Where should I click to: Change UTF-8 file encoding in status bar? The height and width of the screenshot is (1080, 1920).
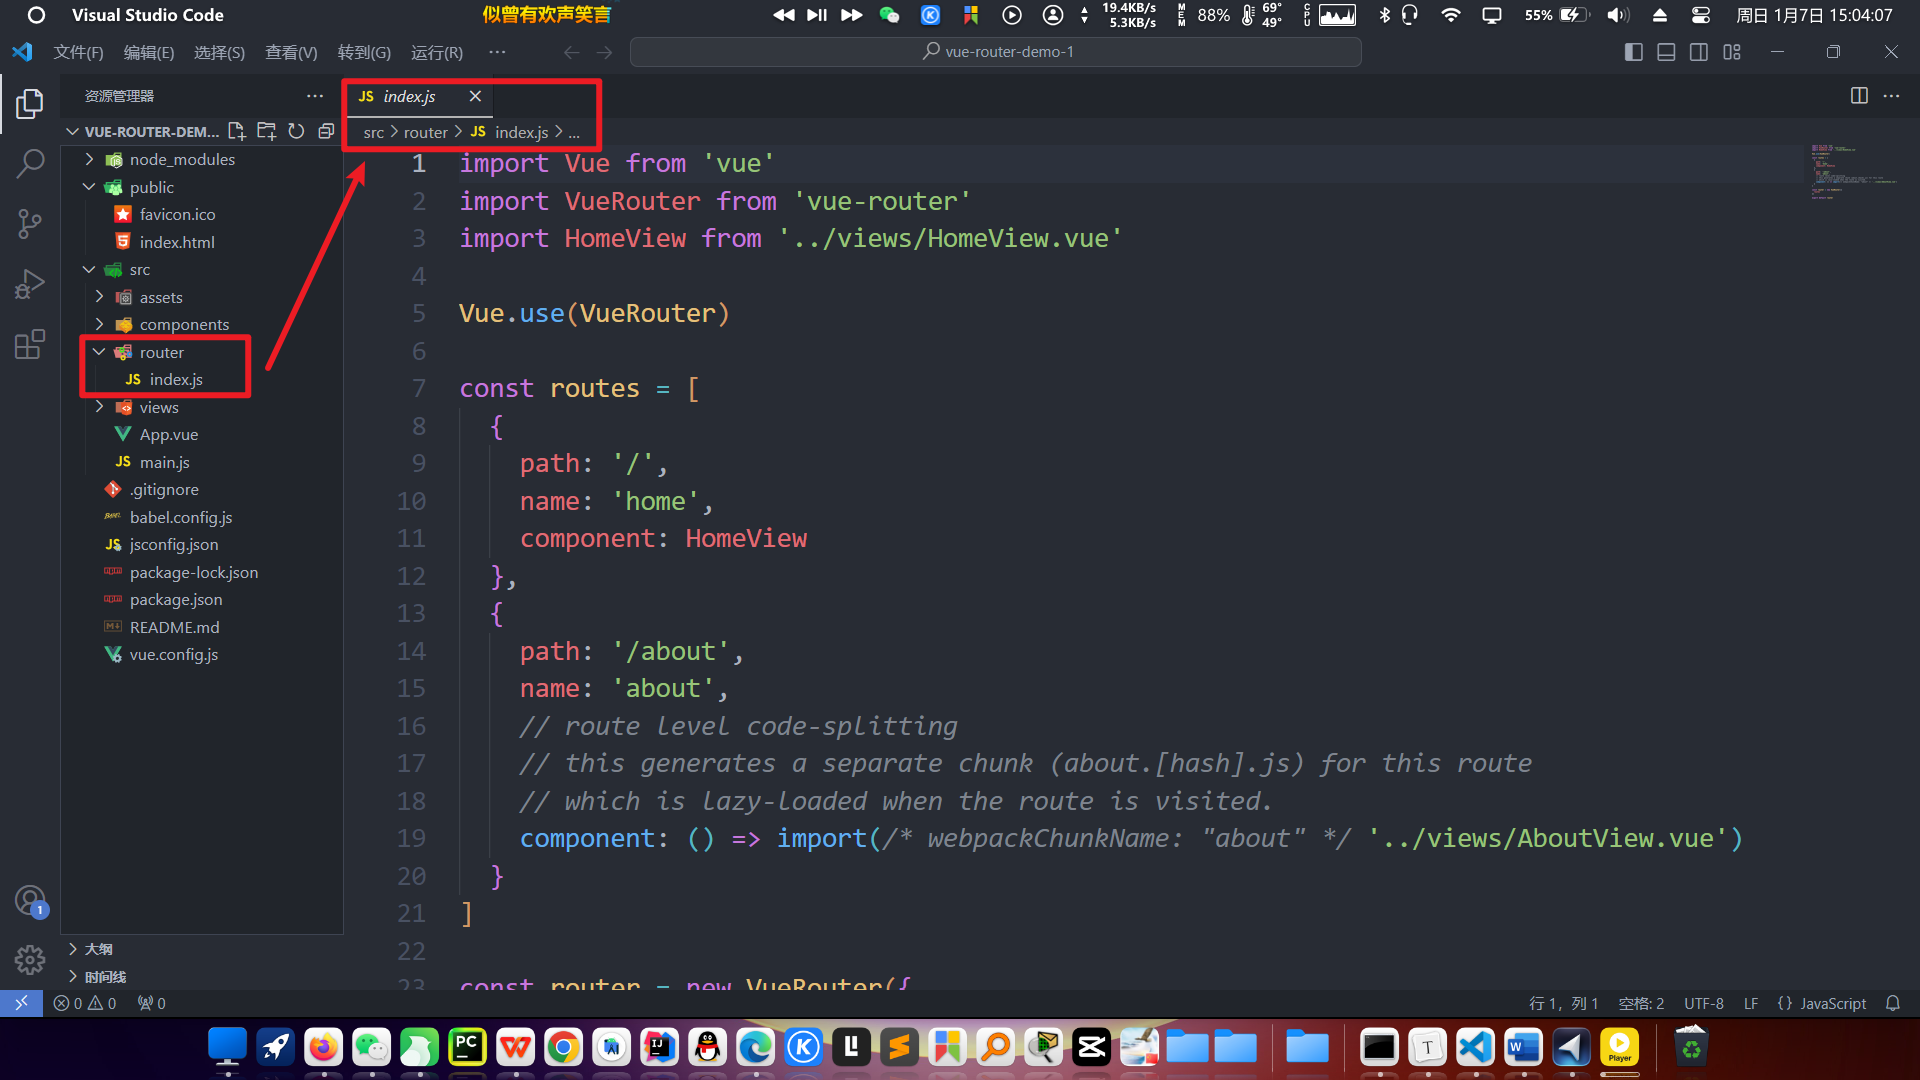coord(1704,1003)
